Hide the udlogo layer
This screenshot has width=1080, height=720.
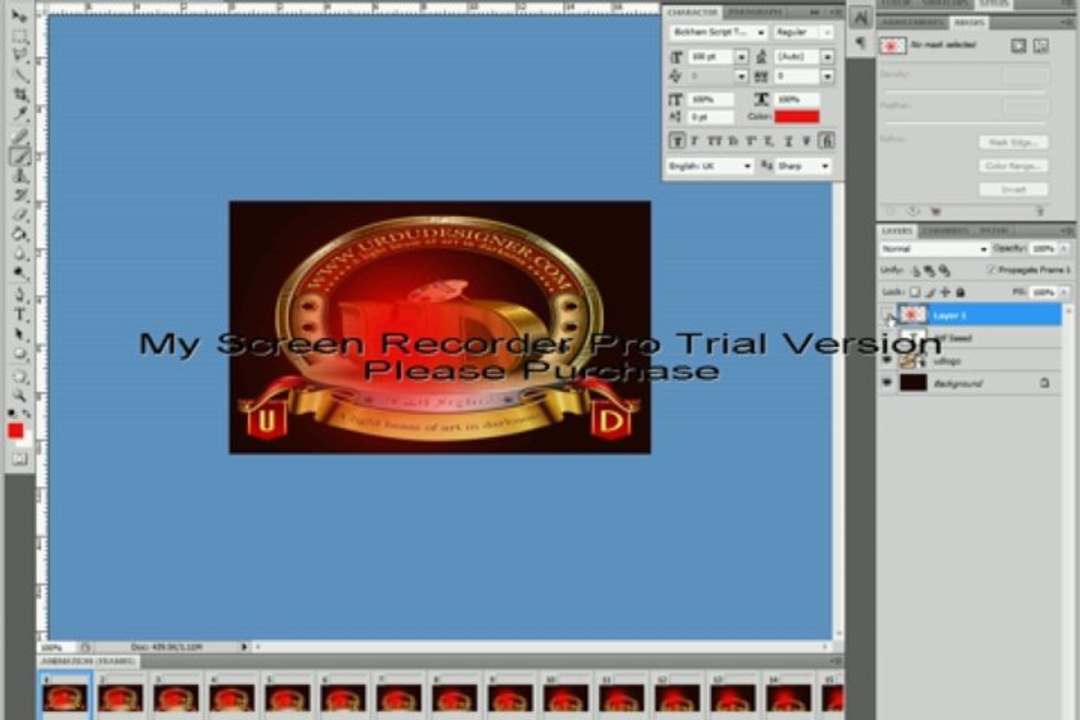(x=887, y=360)
